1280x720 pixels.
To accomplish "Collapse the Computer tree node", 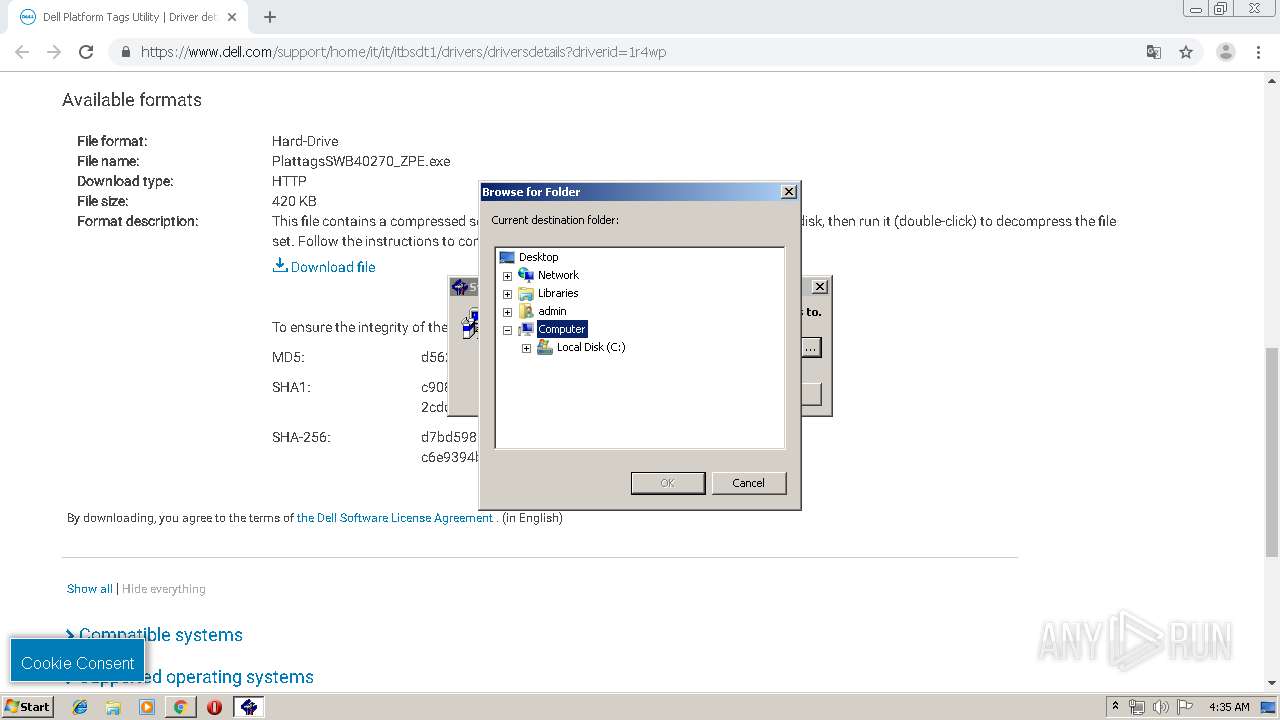I will pos(507,330).
